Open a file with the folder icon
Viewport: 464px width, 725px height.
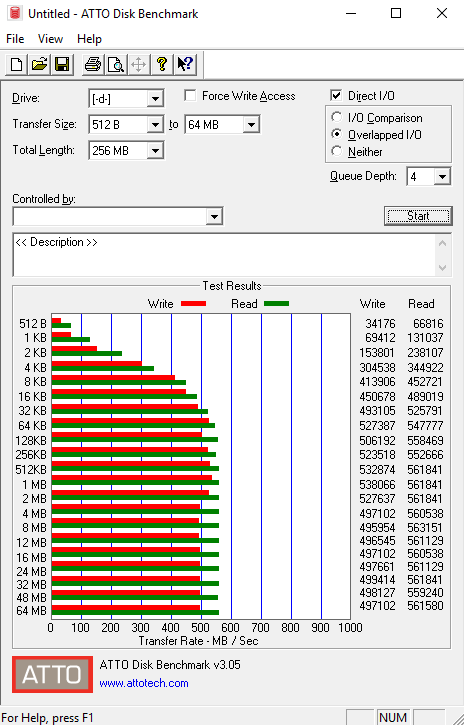[39, 64]
